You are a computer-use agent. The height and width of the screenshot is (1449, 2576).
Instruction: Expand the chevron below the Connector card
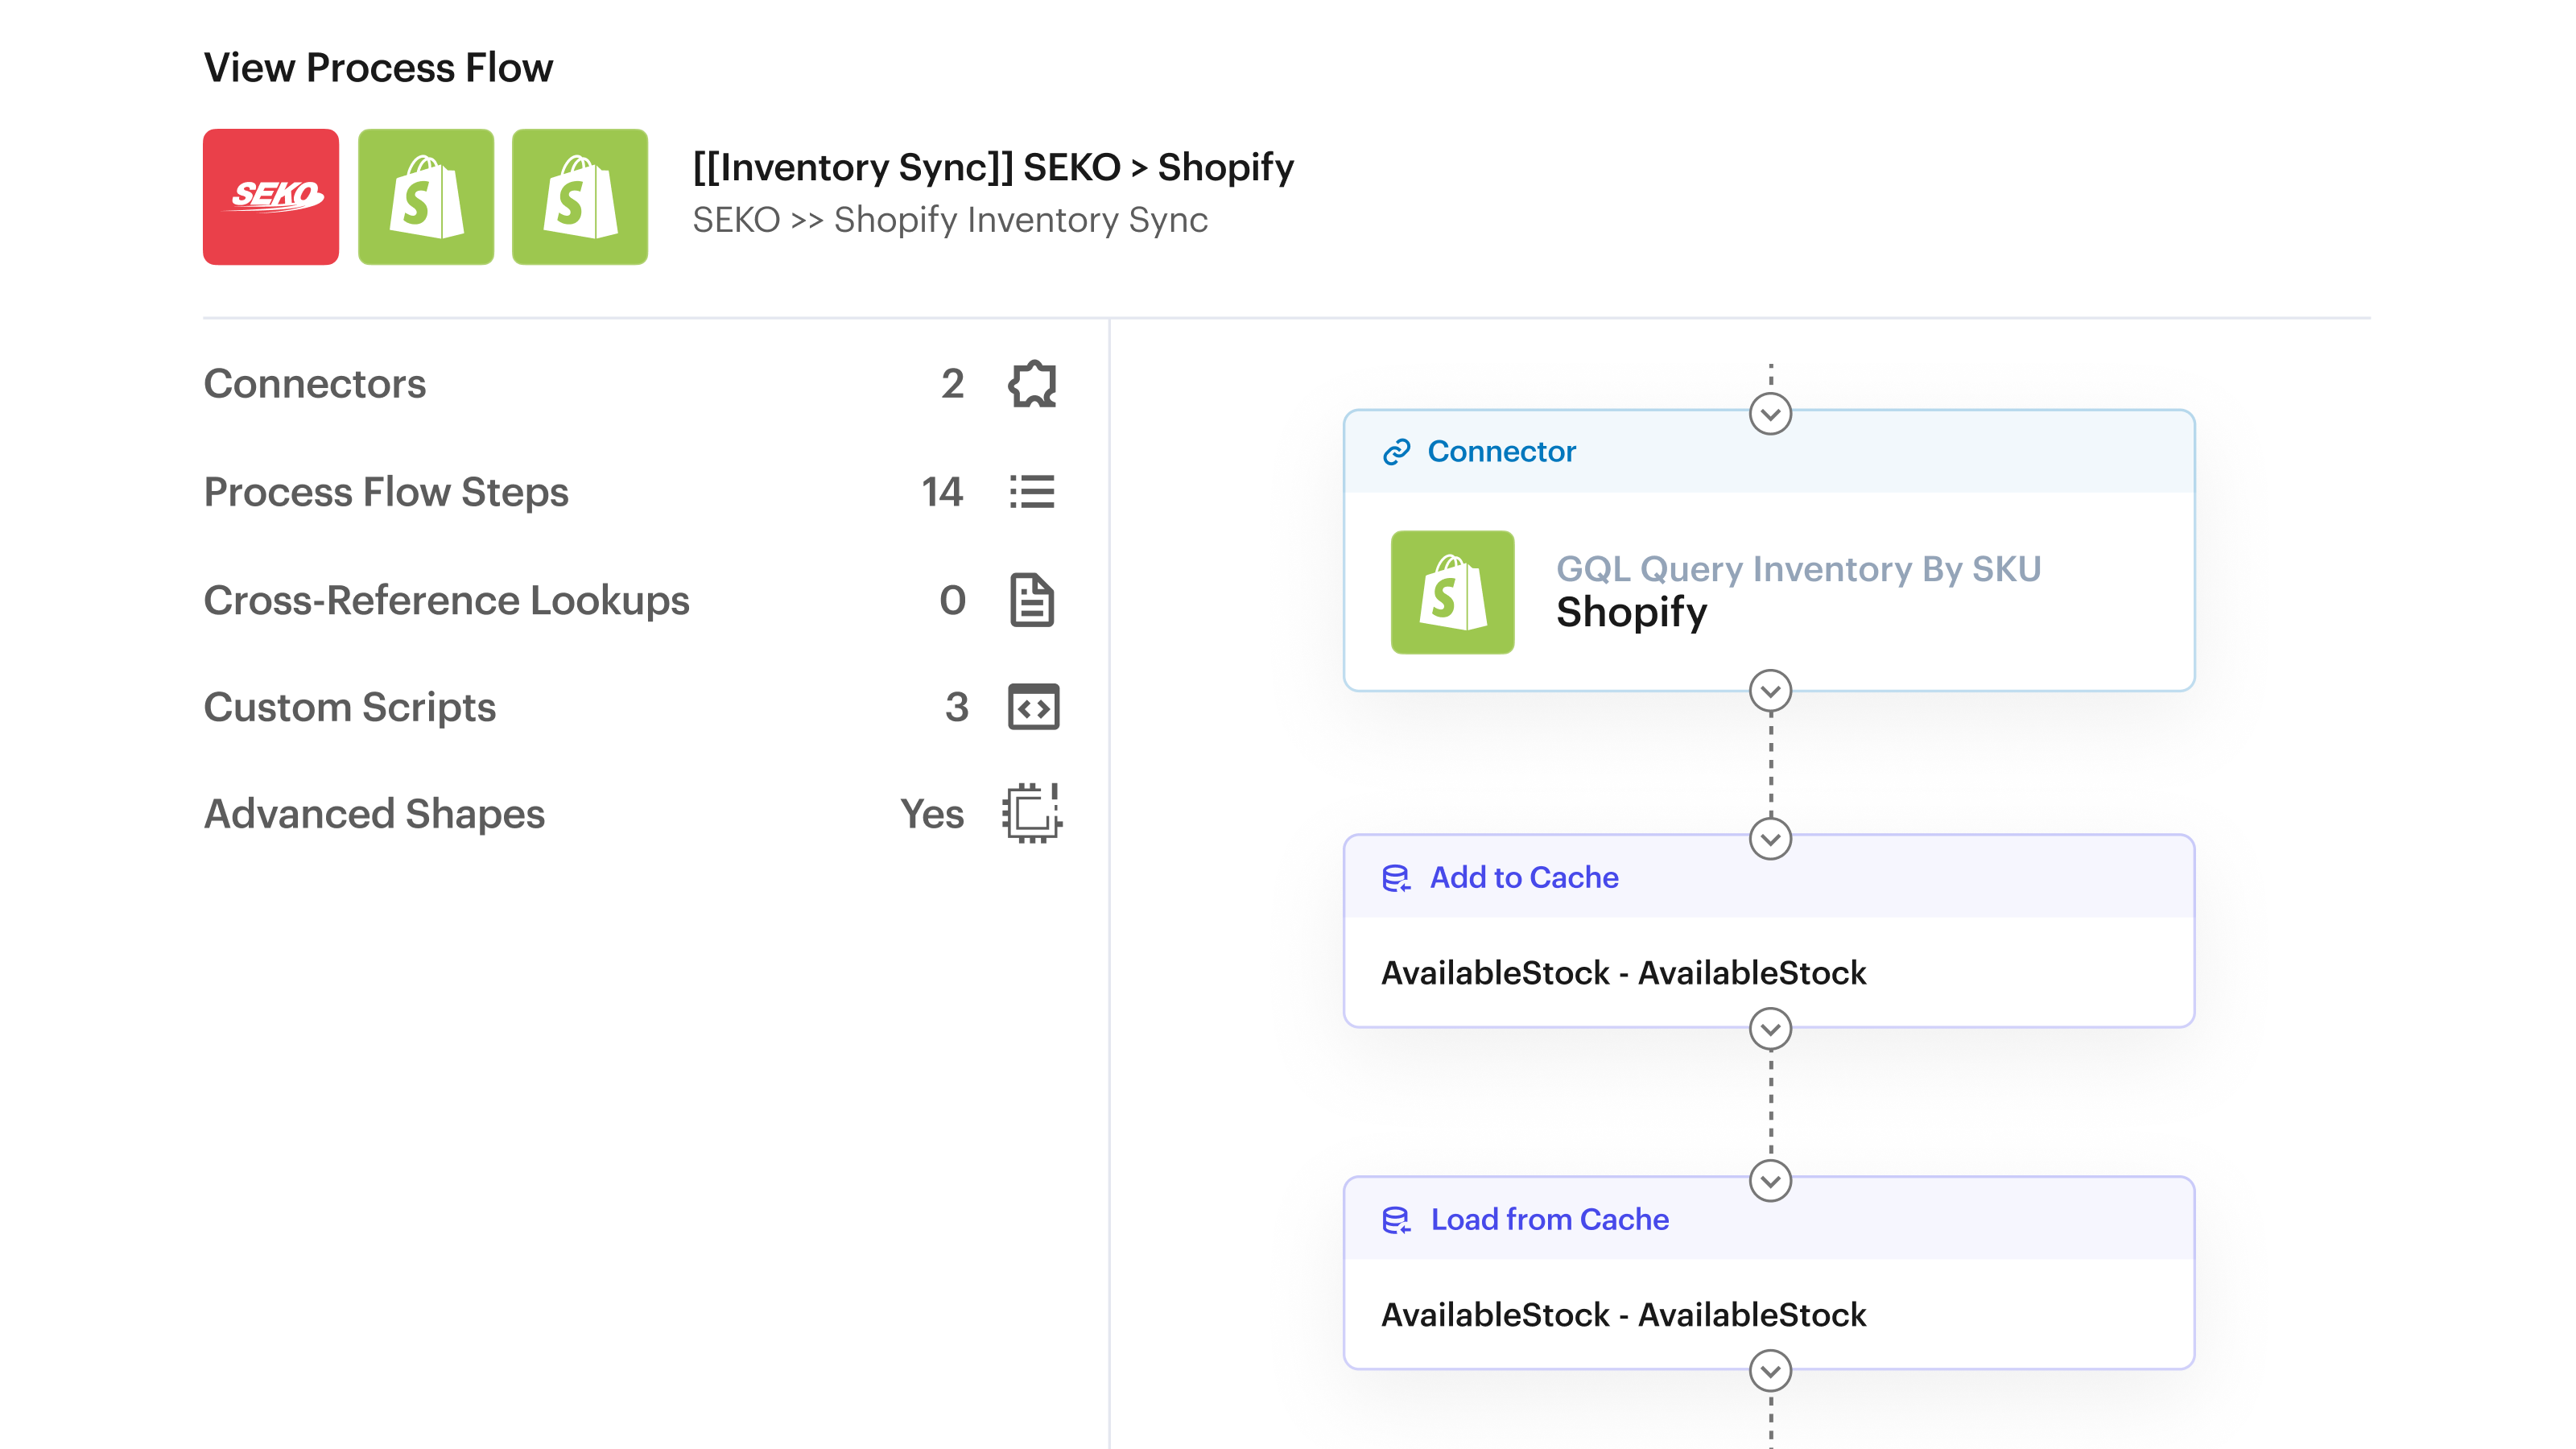(x=1770, y=691)
